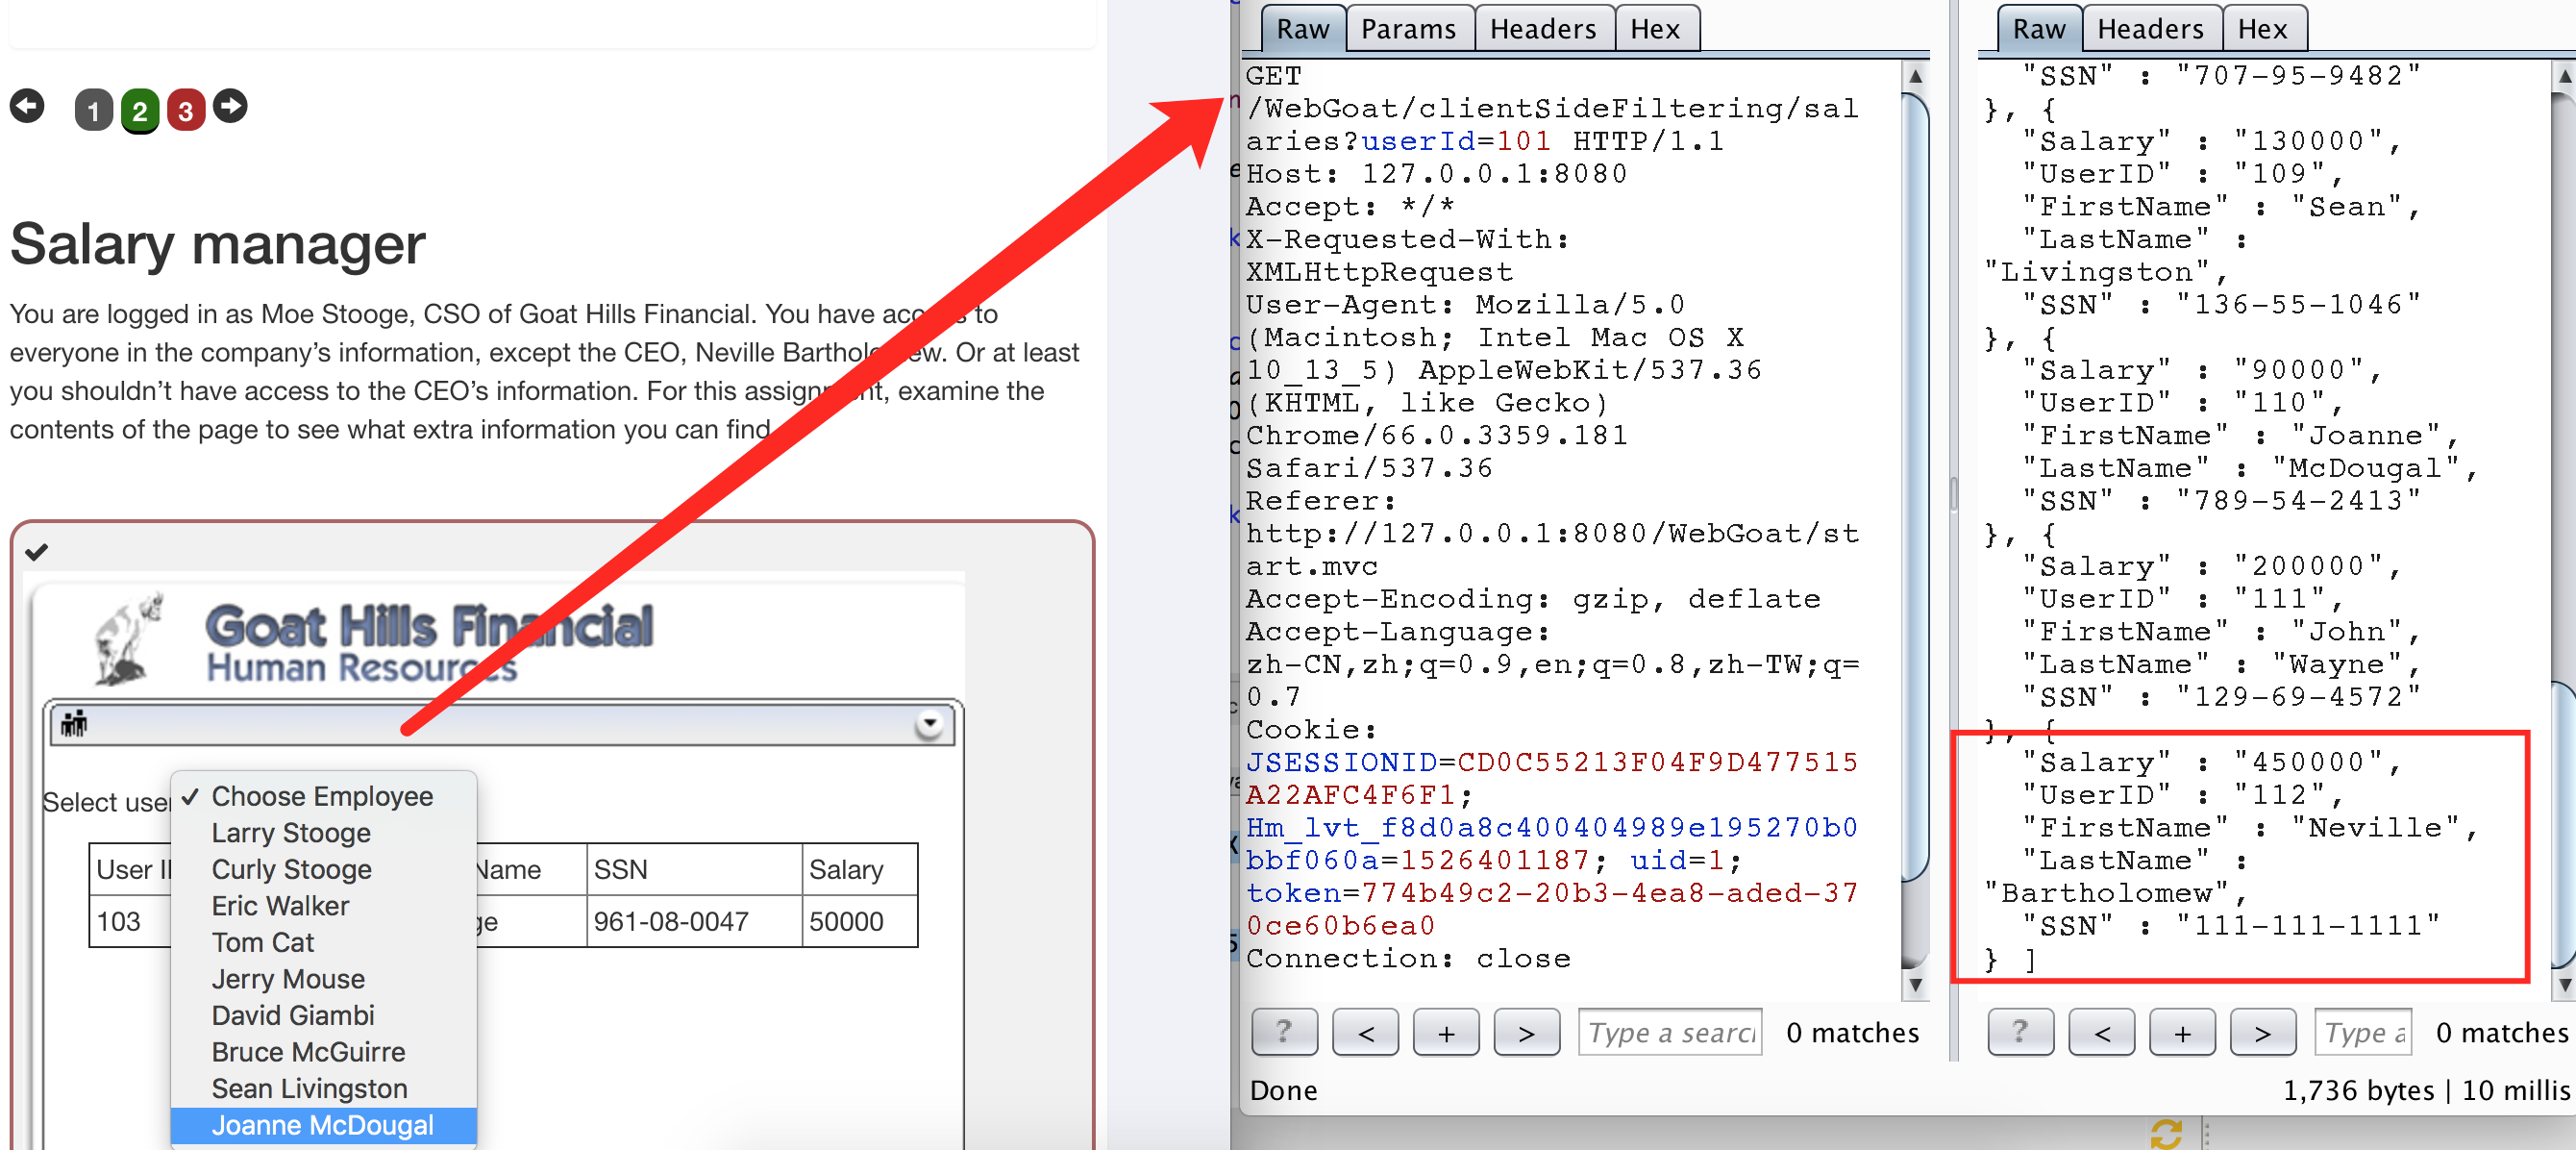Click request pane help '?' button
This screenshot has width=2576, height=1150.
click(x=1284, y=1032)
